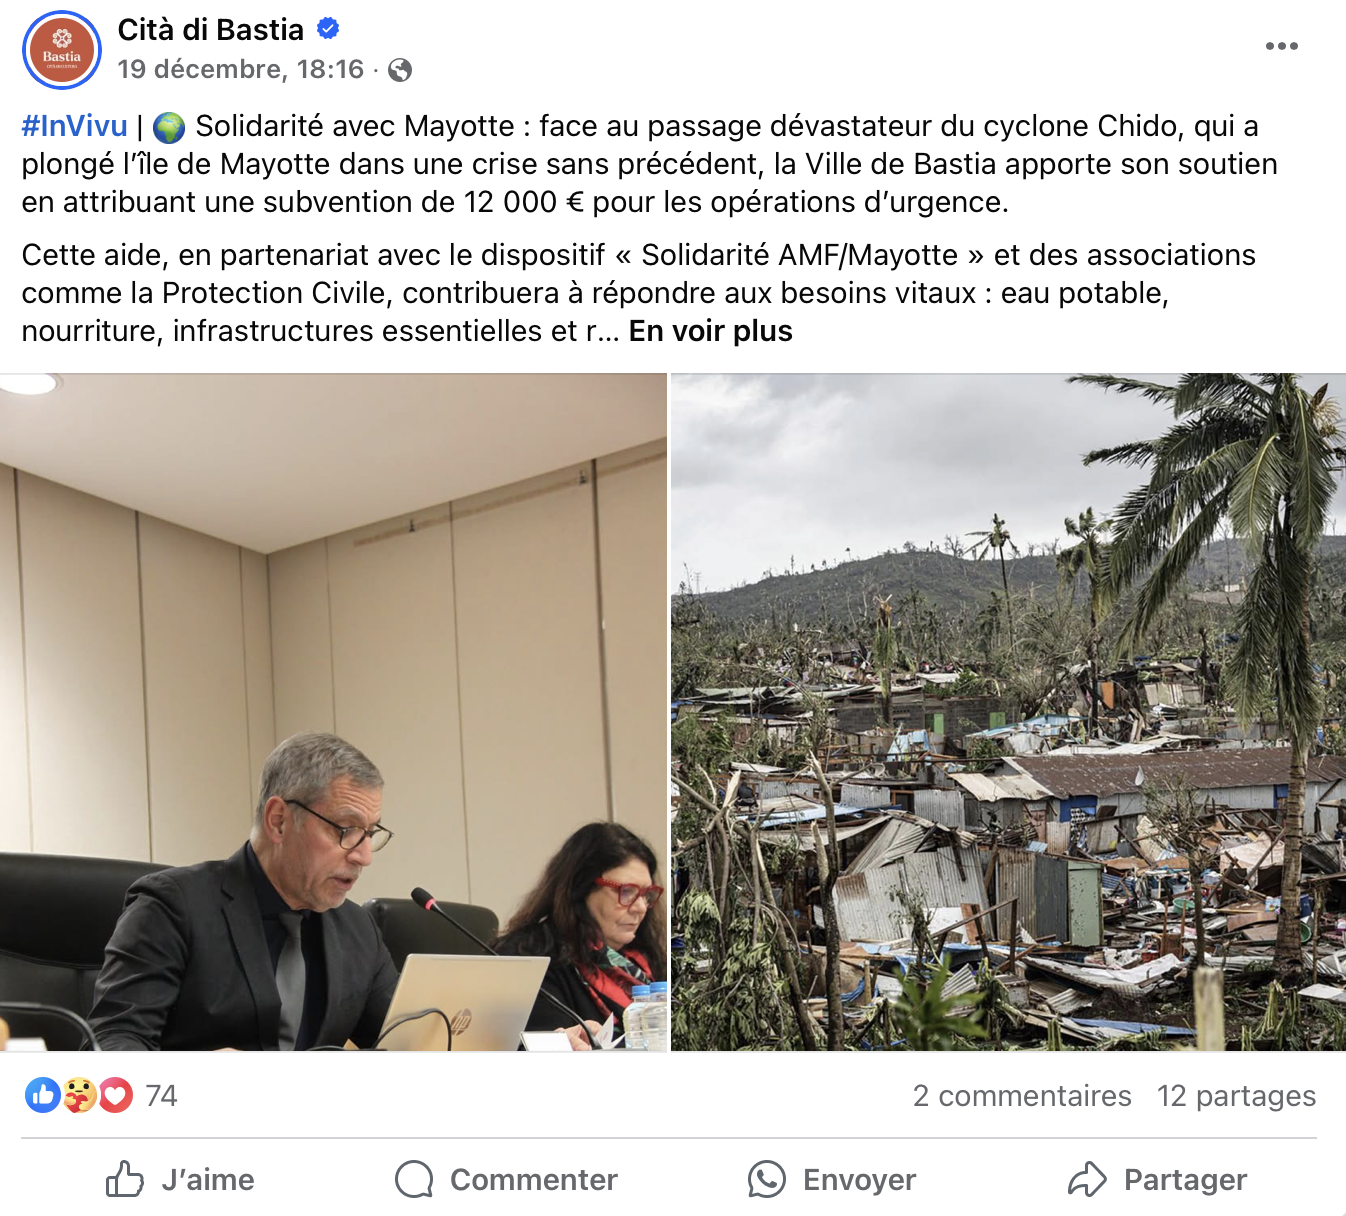Screen dimensions: 1346x1216
Task: Click the share arrow icon on Partager
Action: click(1087, 1180)
